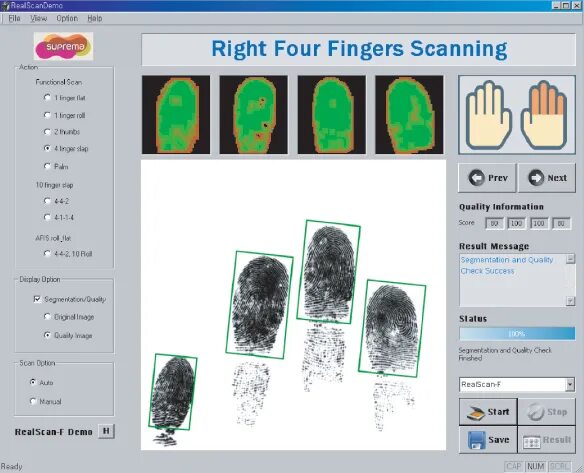584x473 pixels.
Task: Click the H button beside RealScan-F Demo
Action: (x=106, y=431)
